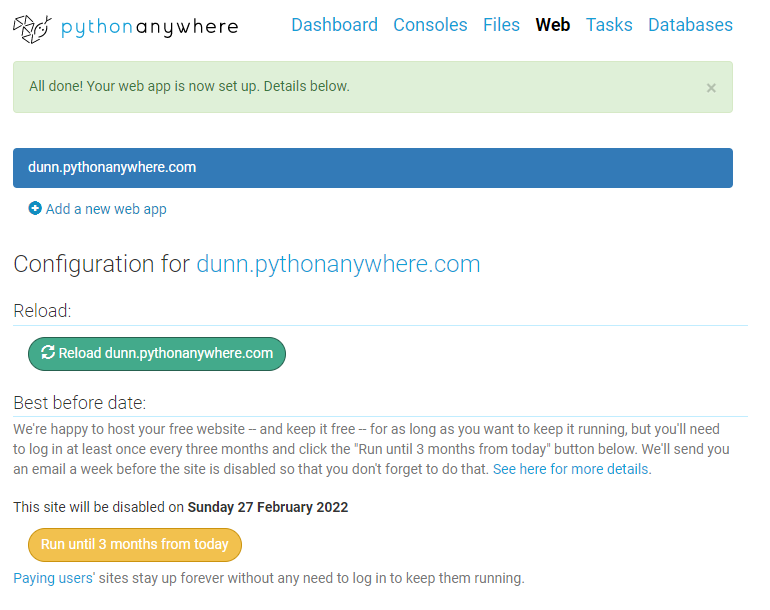770x610 pixels.
Task: Click the plus icon beside Add a new web app
Action: (x=35, y=208)
